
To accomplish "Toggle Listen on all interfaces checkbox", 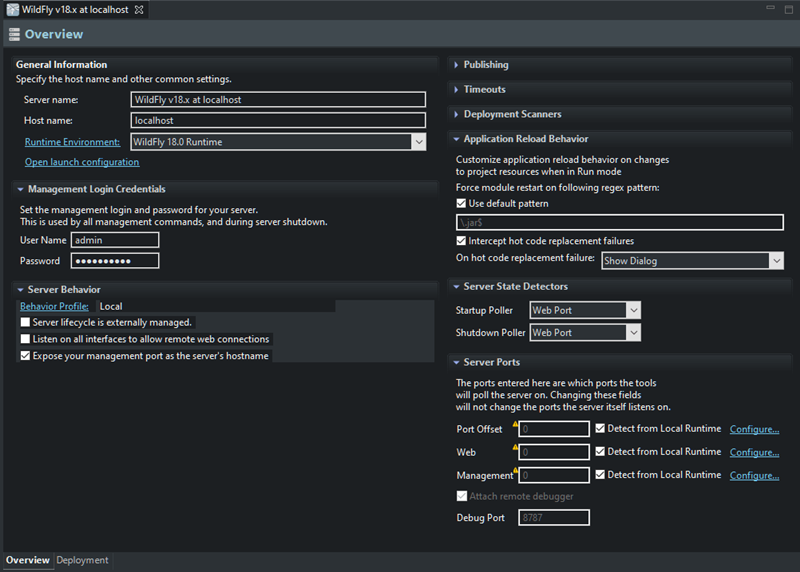I will 25,339.
